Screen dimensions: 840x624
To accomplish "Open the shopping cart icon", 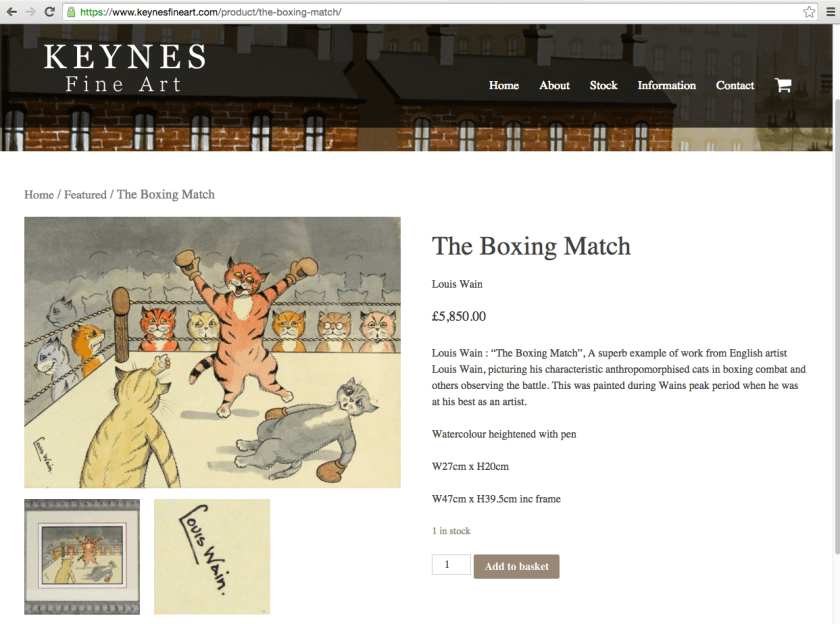I will (783, 85).
